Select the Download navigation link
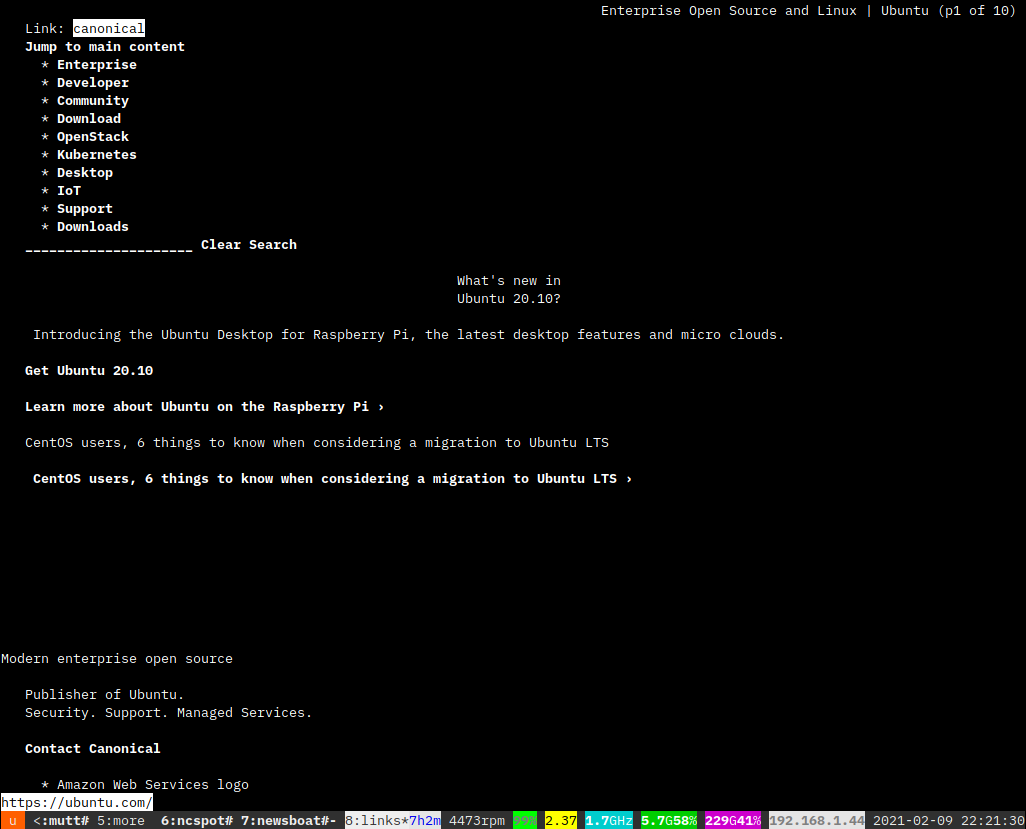This screenshot has height=829, width=1026. pyautogui.click(x=89, y=118)
